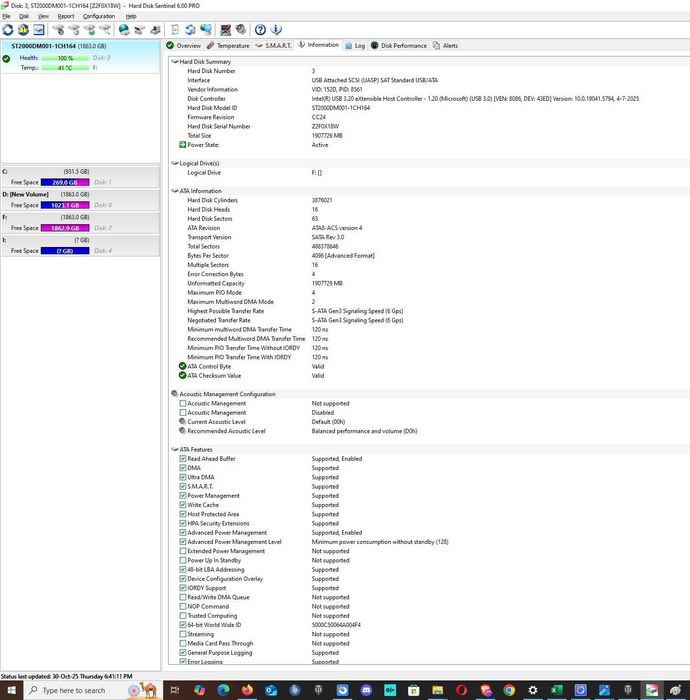Screen dimensions: 690x700
Task: Click the document report toolbar icon
Action: click(x=175, y=30)
